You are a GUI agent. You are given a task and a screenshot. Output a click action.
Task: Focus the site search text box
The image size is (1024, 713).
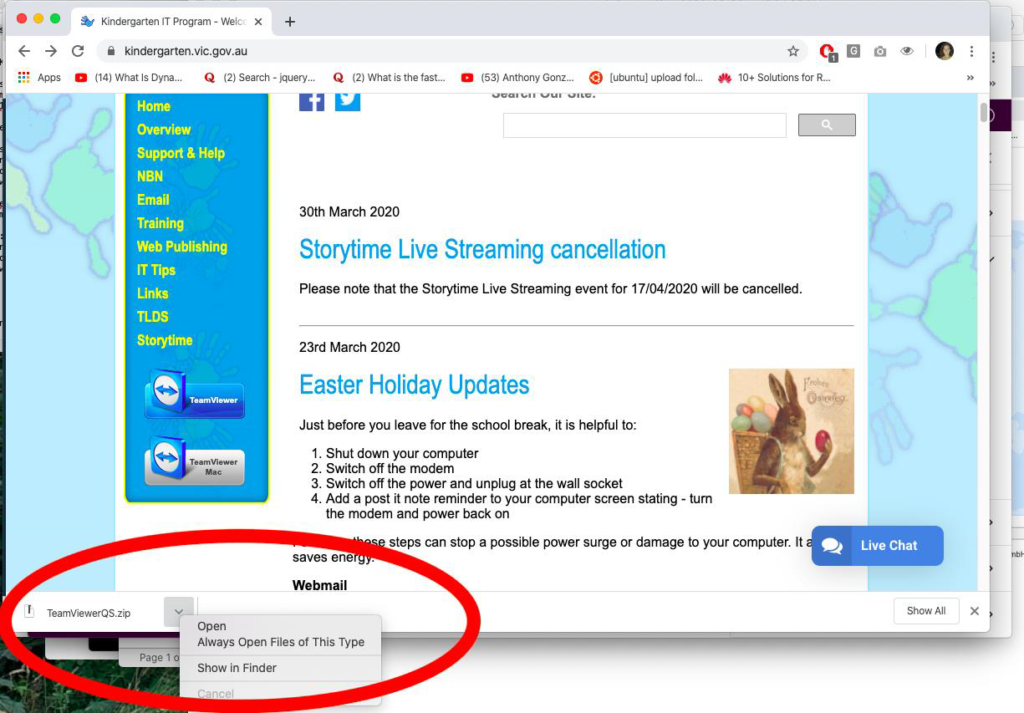pos(645,125)
